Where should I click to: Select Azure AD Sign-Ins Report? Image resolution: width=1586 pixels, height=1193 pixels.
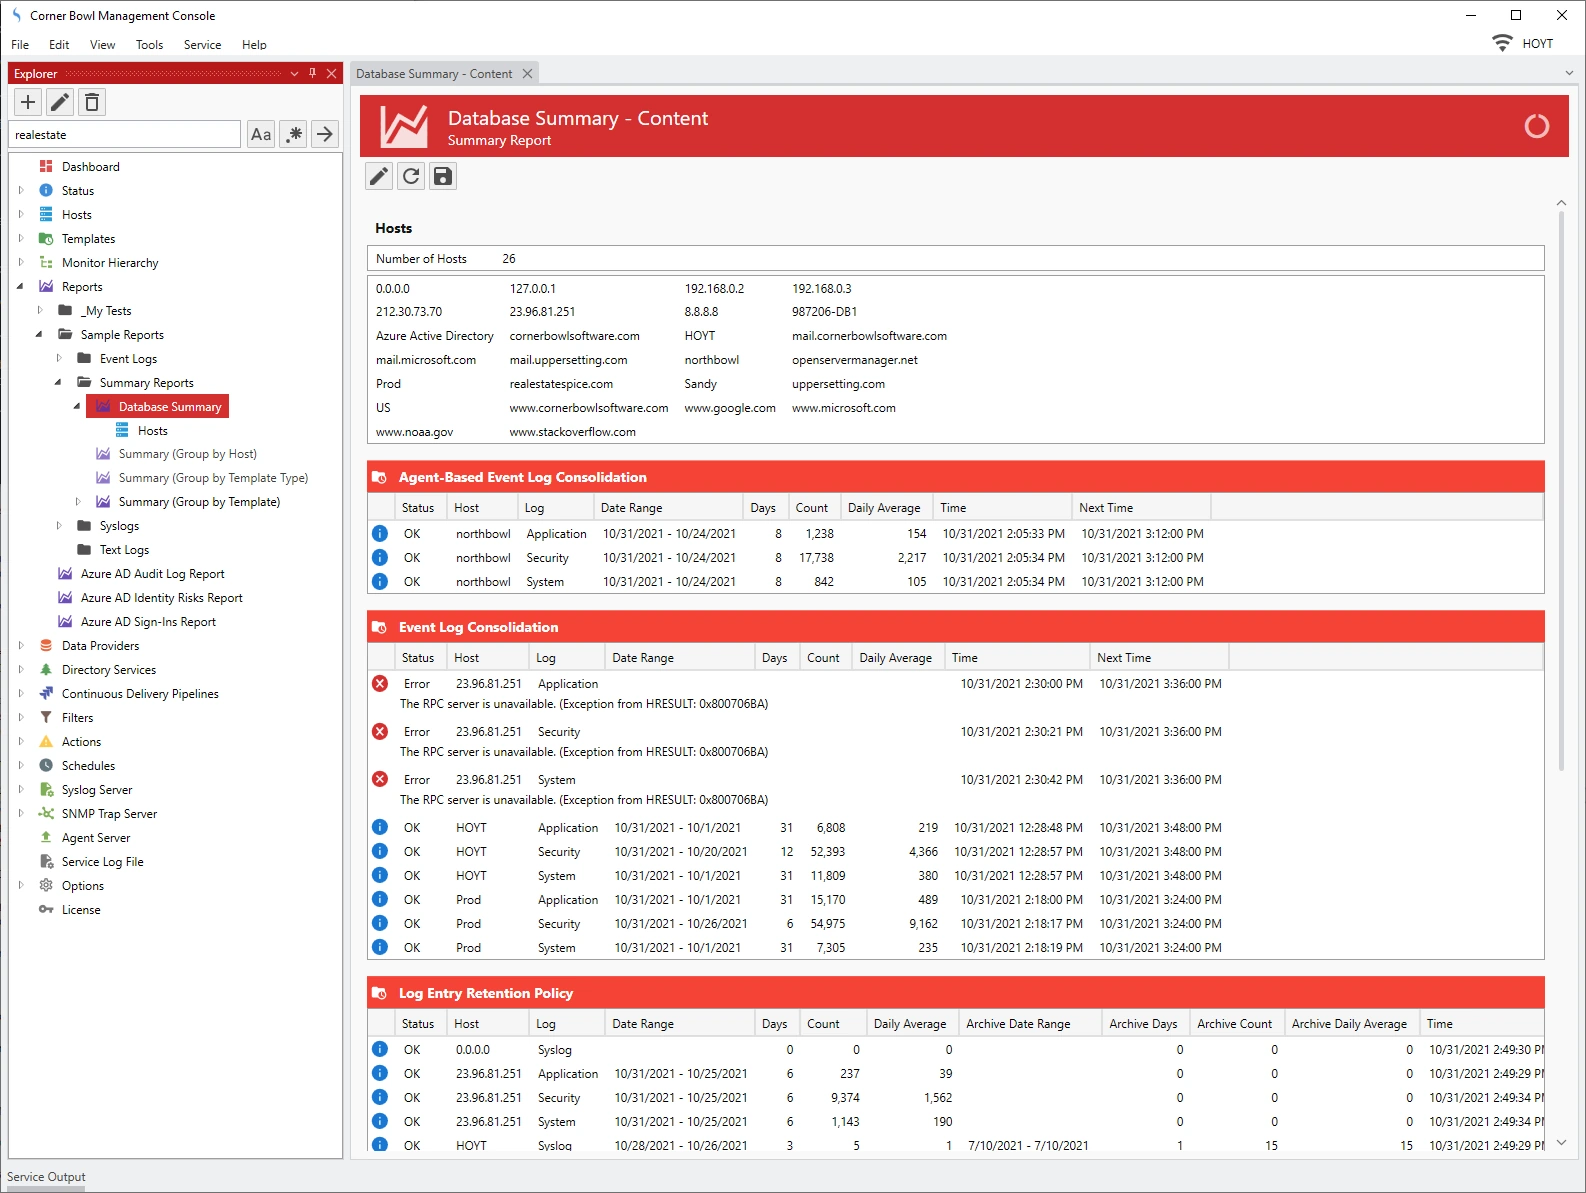pyautogui.click(x=148, y=622)
